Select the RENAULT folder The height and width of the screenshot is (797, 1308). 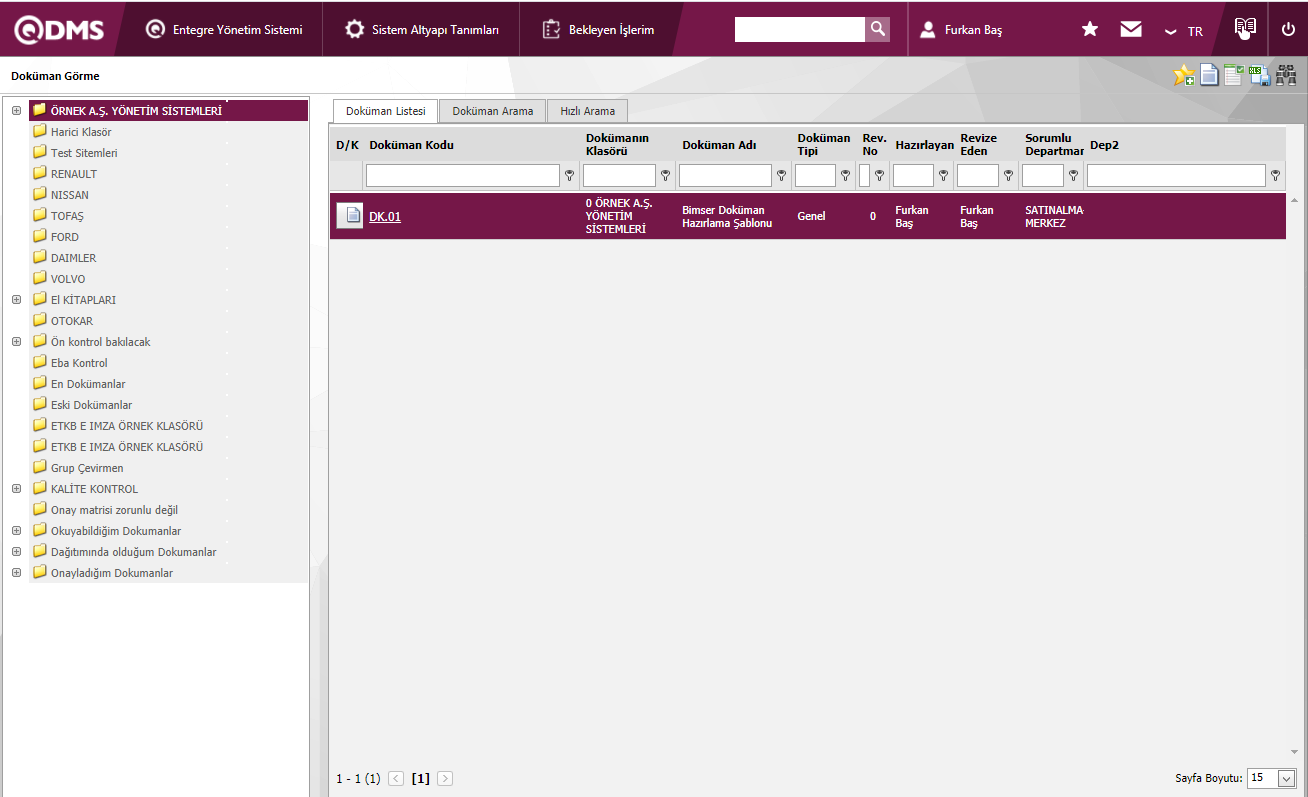[x=74, y=174]
